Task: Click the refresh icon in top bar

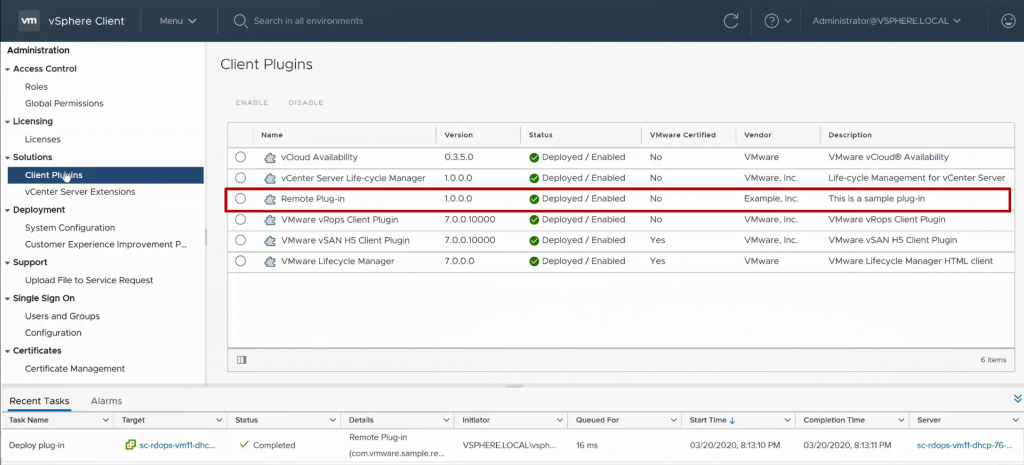Action: 731,20
